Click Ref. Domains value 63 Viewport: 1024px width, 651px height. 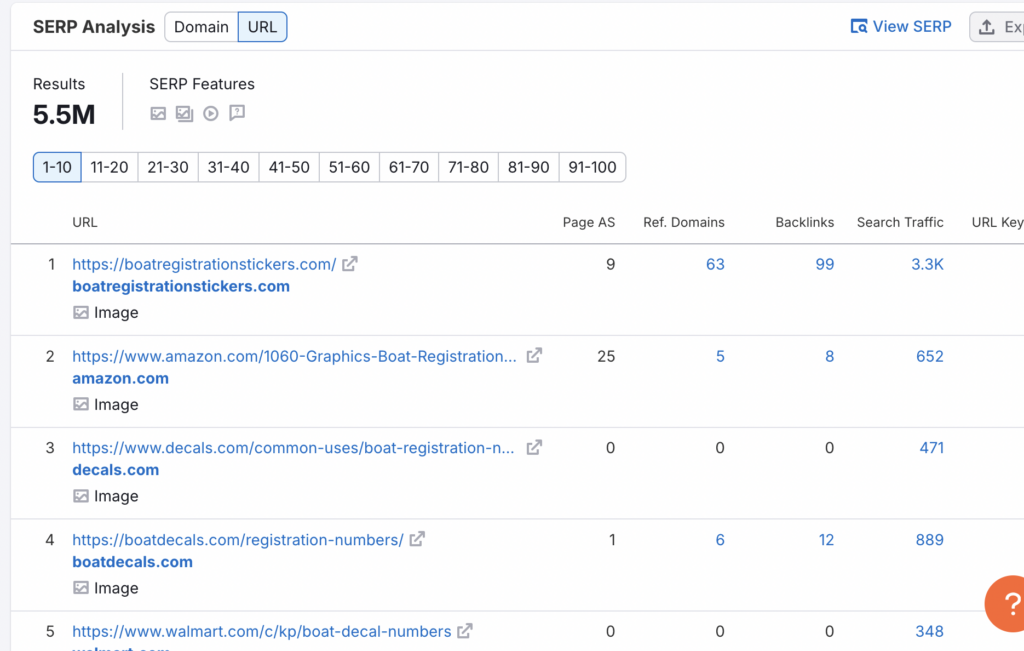click(715, 264)
